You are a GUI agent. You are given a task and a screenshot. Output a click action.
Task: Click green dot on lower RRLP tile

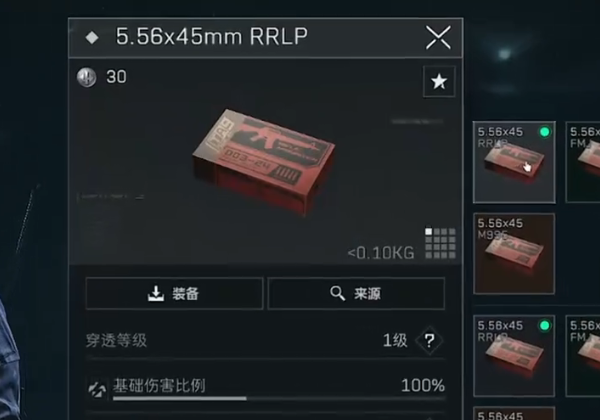(x=545, y=326)
